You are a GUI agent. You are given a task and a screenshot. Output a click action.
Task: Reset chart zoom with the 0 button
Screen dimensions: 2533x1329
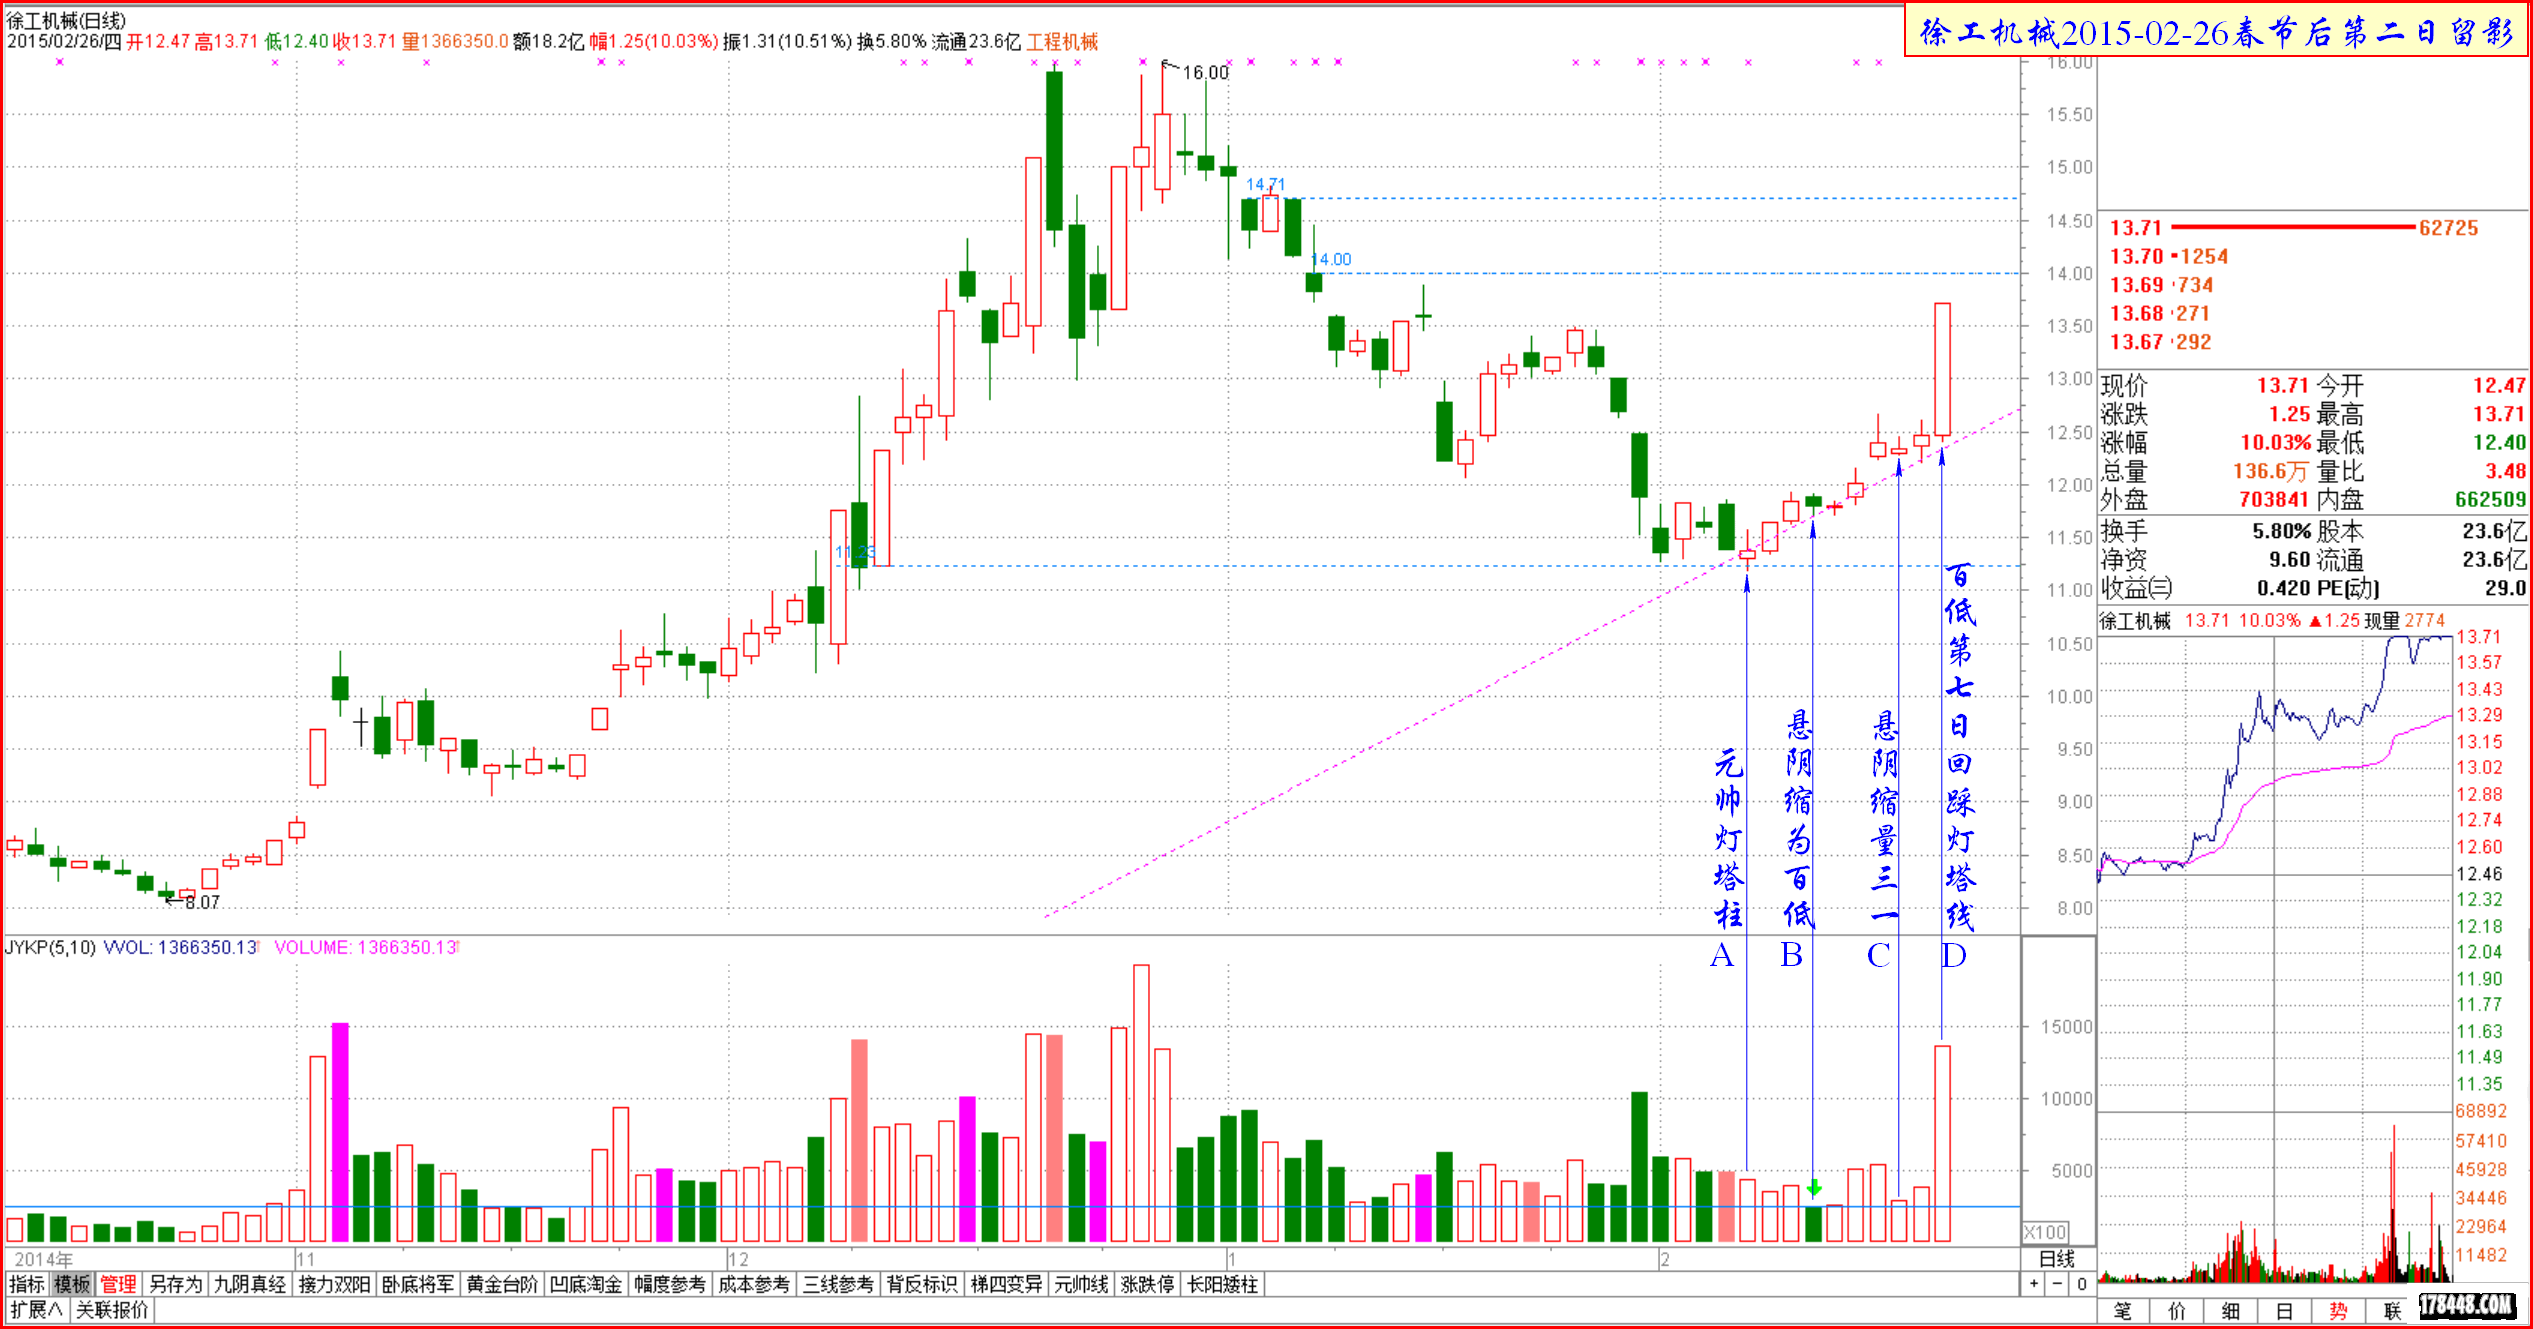click(x=2081, y=1284)
